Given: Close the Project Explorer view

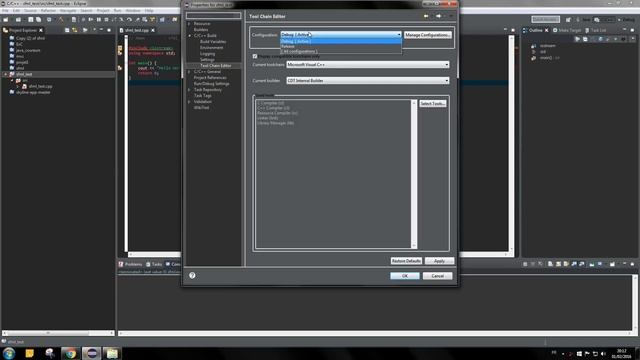Looking at the screenshot, I should pyautogui.click(x=41, y=30).
